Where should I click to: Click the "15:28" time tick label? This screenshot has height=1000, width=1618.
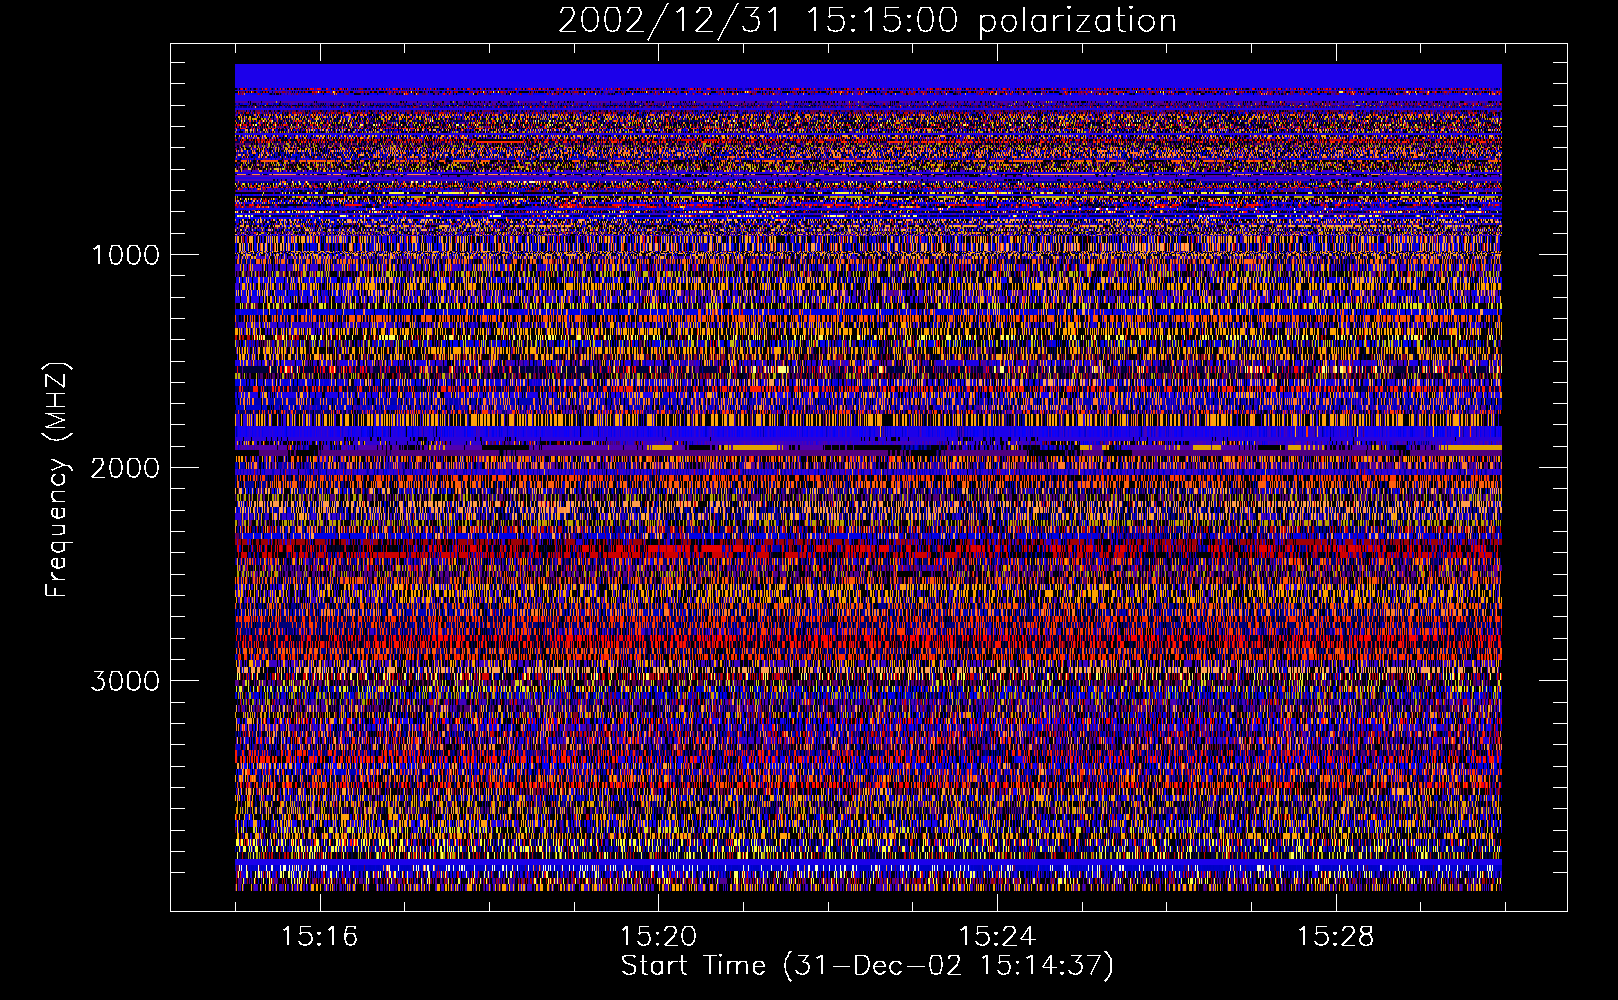click(x=1336, y=936)
